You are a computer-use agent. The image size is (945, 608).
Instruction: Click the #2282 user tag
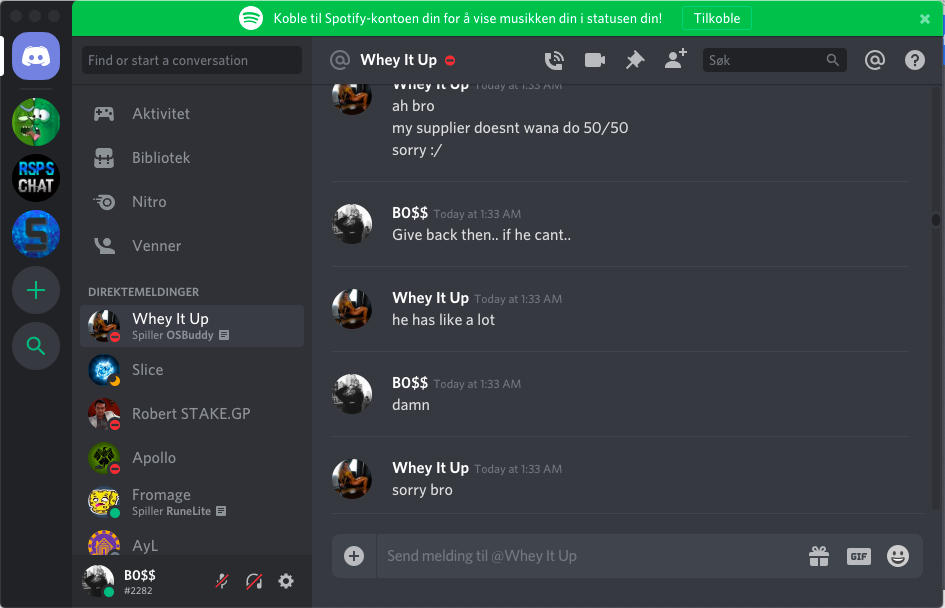pos(138,591)
